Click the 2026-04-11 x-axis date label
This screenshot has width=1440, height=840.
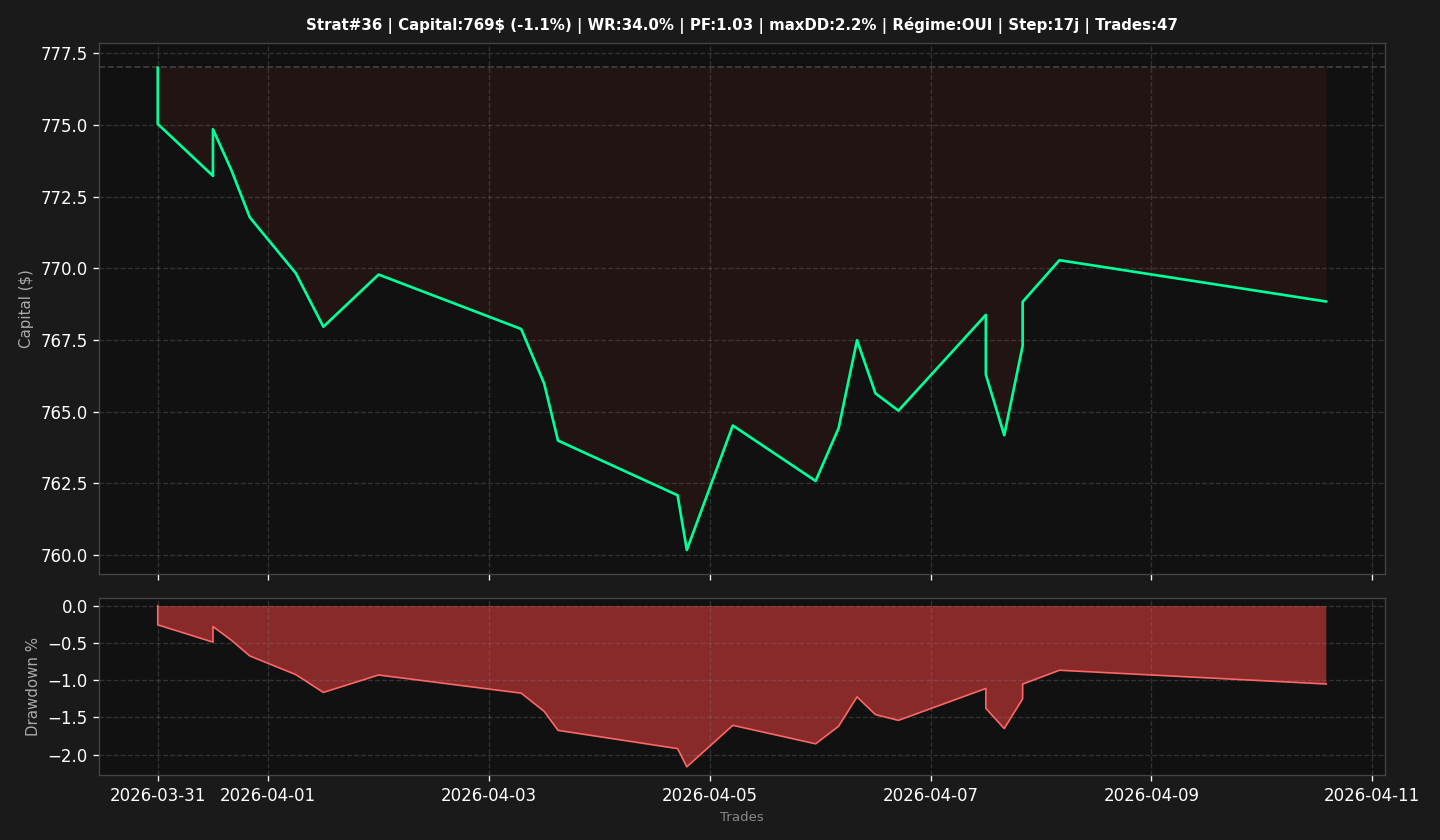pos(1372,796)
